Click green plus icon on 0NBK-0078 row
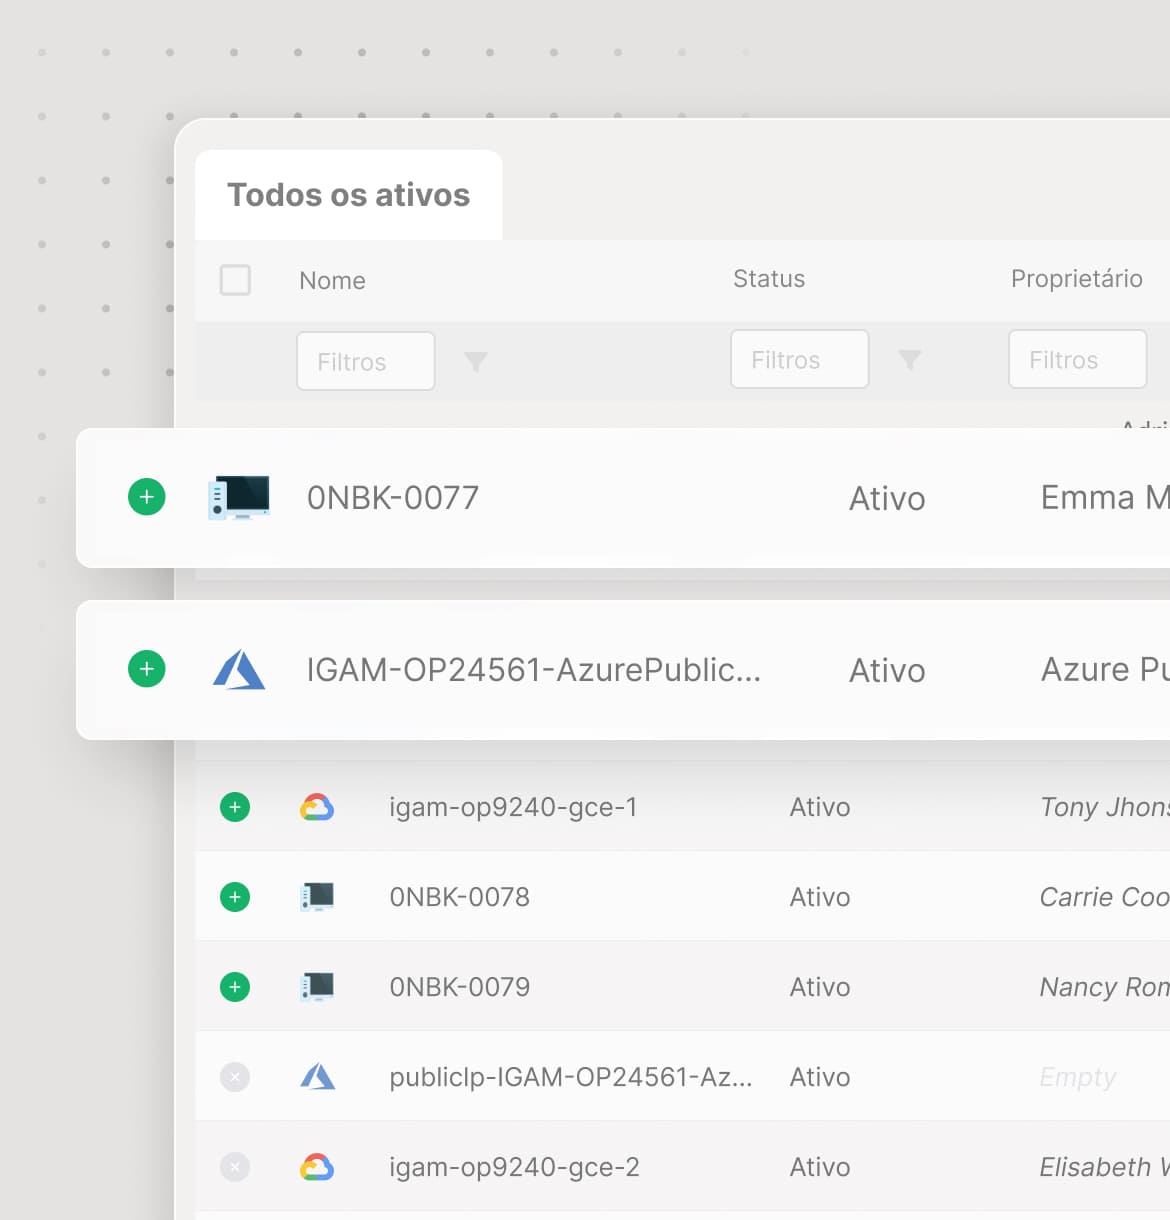 click(235, 897)
